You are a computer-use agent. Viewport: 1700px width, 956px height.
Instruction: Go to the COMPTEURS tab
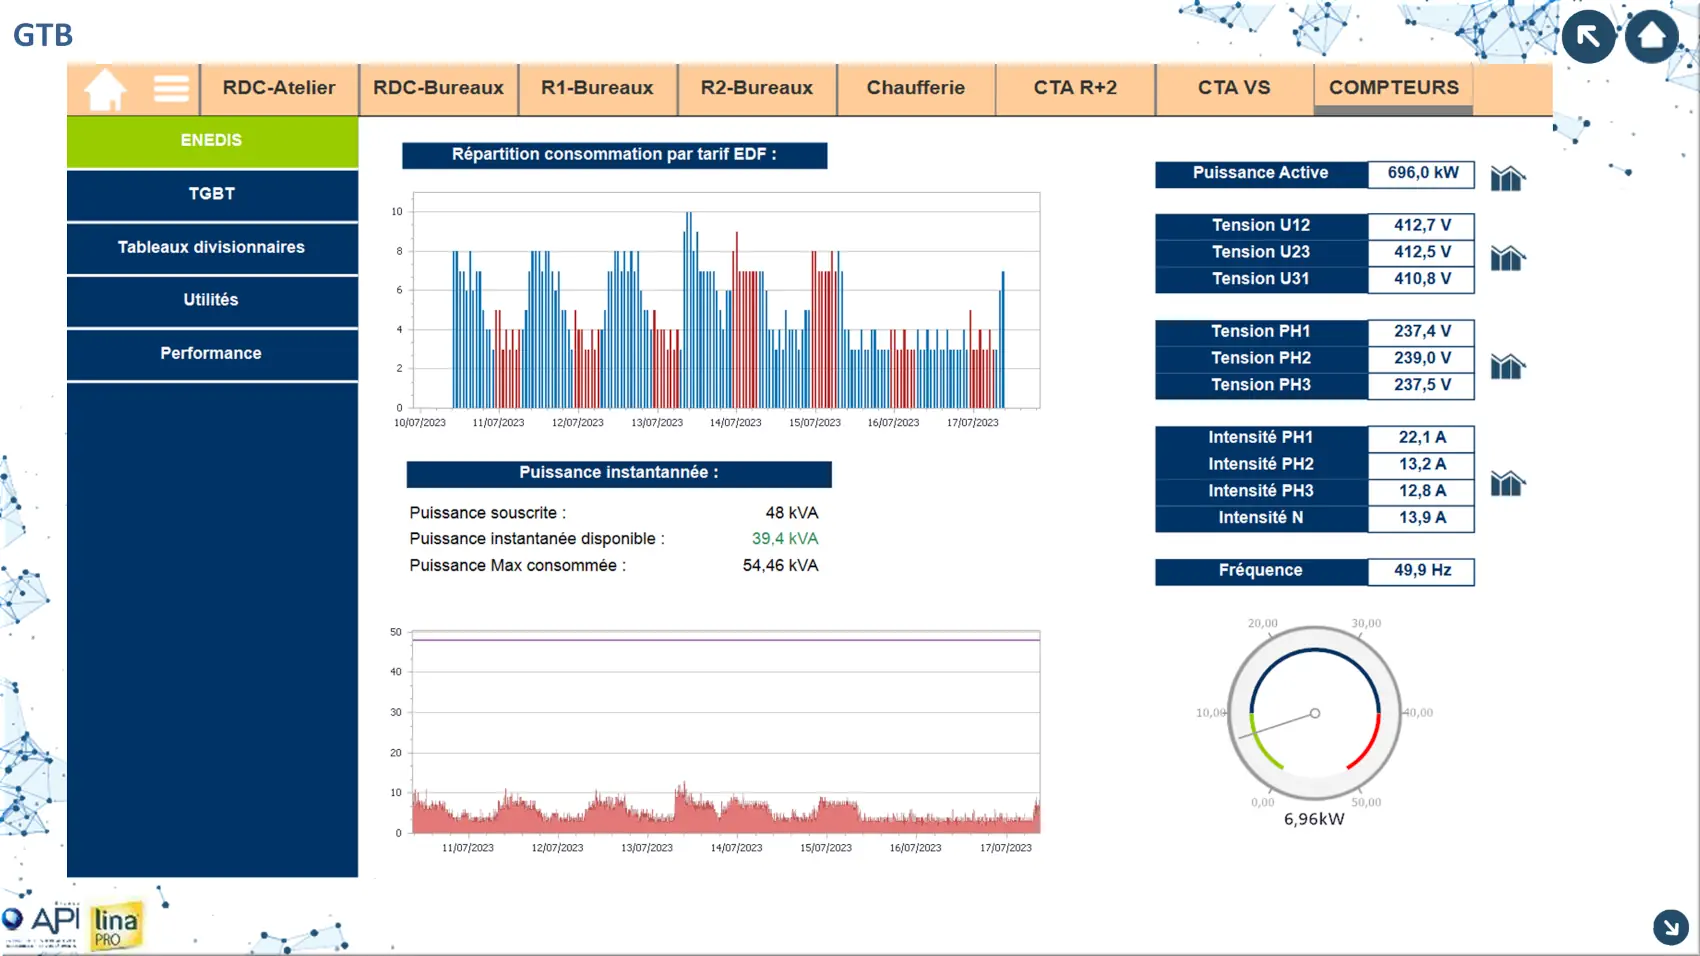coord(1393,88)
